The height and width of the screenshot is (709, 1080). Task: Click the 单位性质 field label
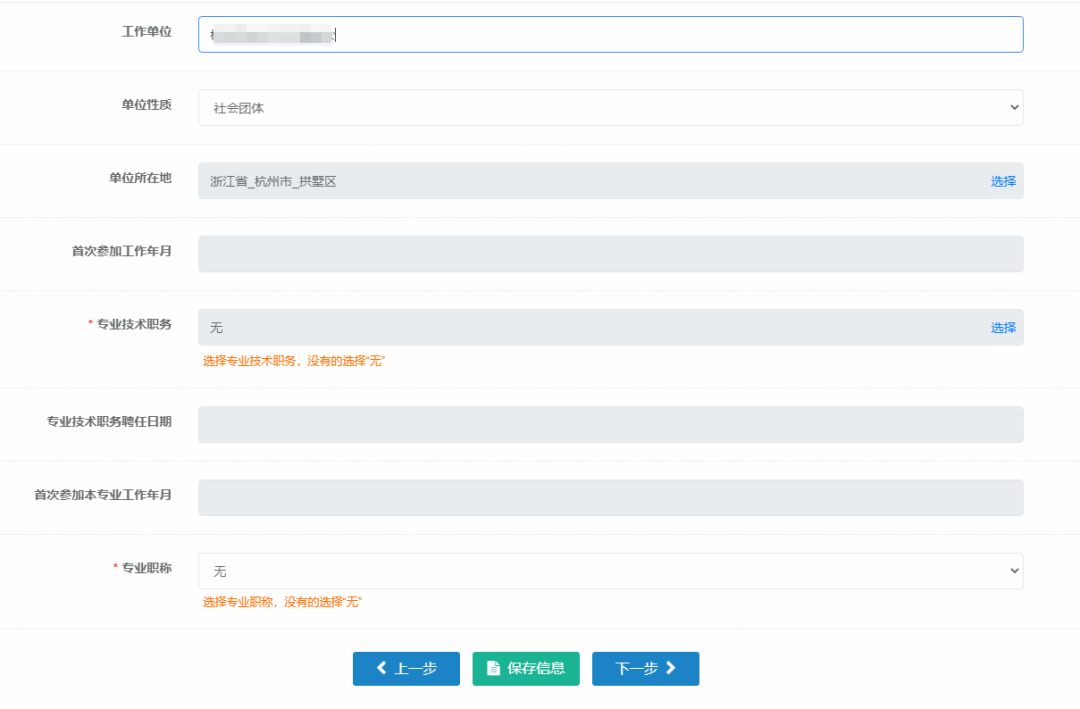(146, 105)
